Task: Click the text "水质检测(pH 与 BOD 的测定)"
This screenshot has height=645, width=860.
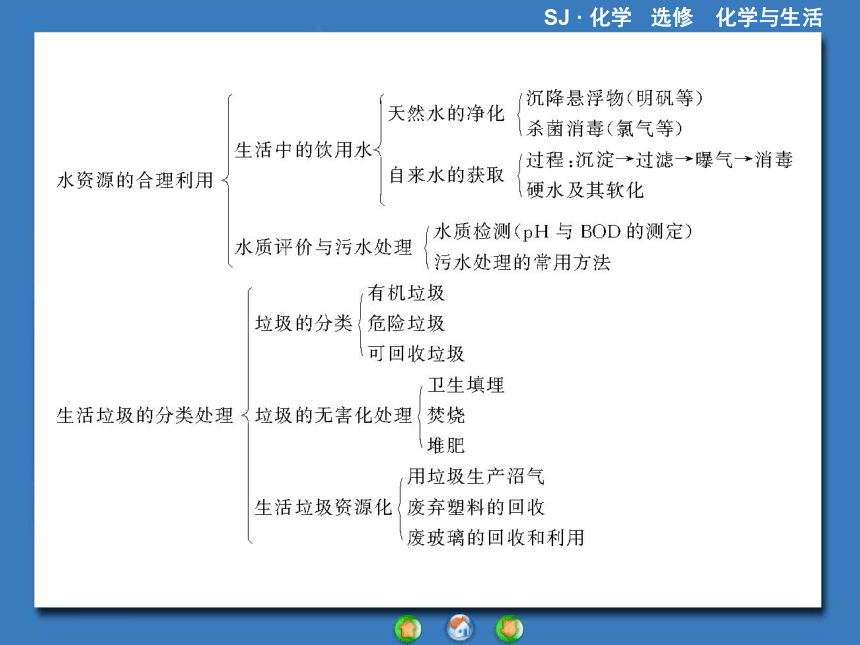Action: pyautogui.click(x=563, y=231)
